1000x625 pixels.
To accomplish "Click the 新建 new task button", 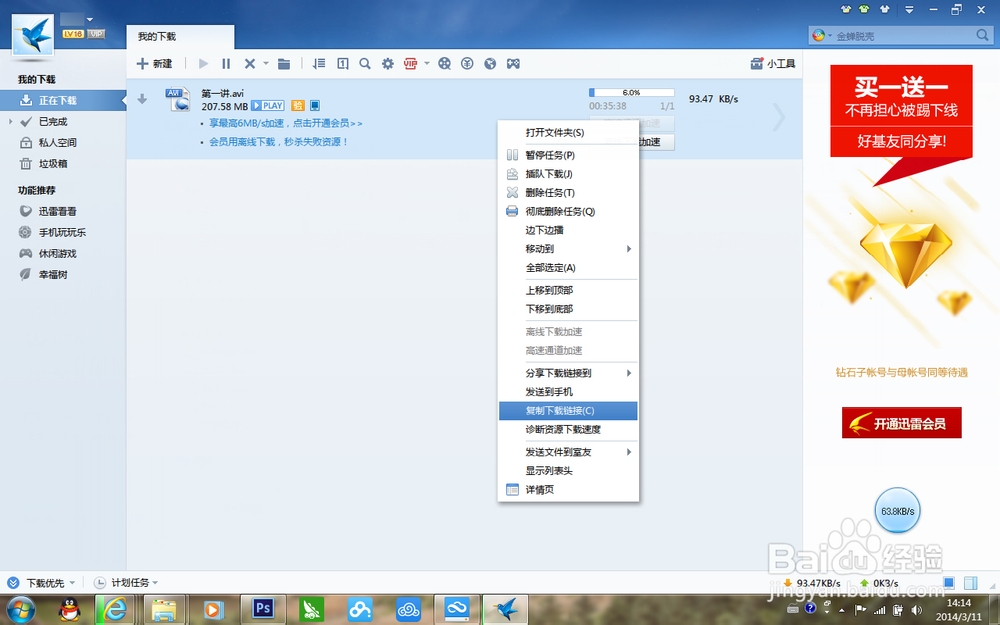I will coord(154,64).
